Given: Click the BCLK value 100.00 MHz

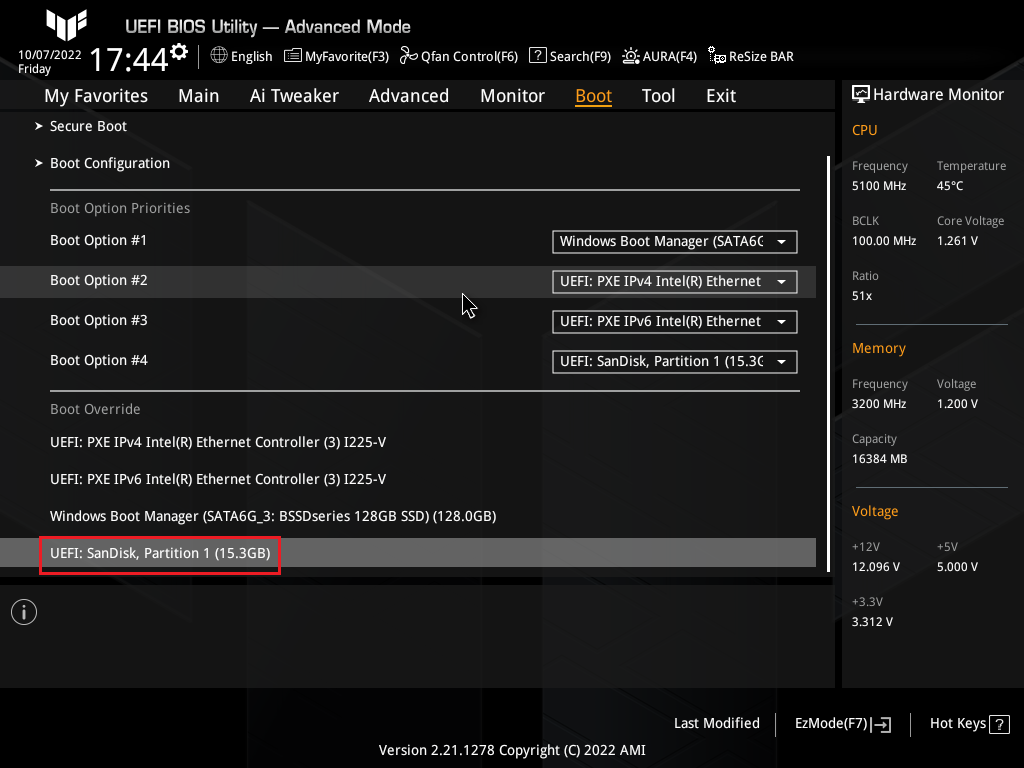Looking at the screenshot, I should coord(884,241).
